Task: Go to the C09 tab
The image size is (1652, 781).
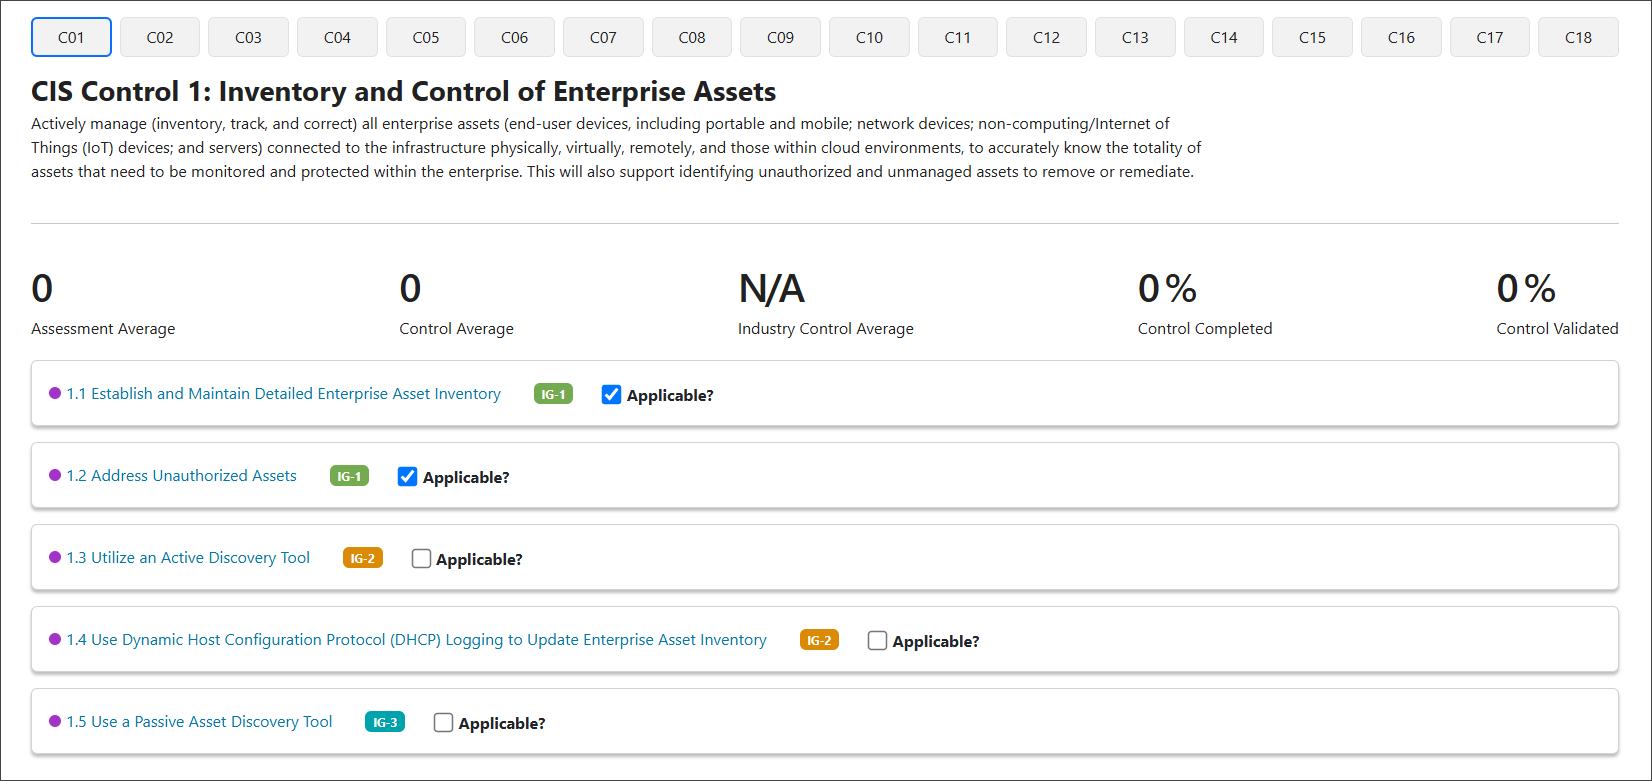Action: [780, 37]
